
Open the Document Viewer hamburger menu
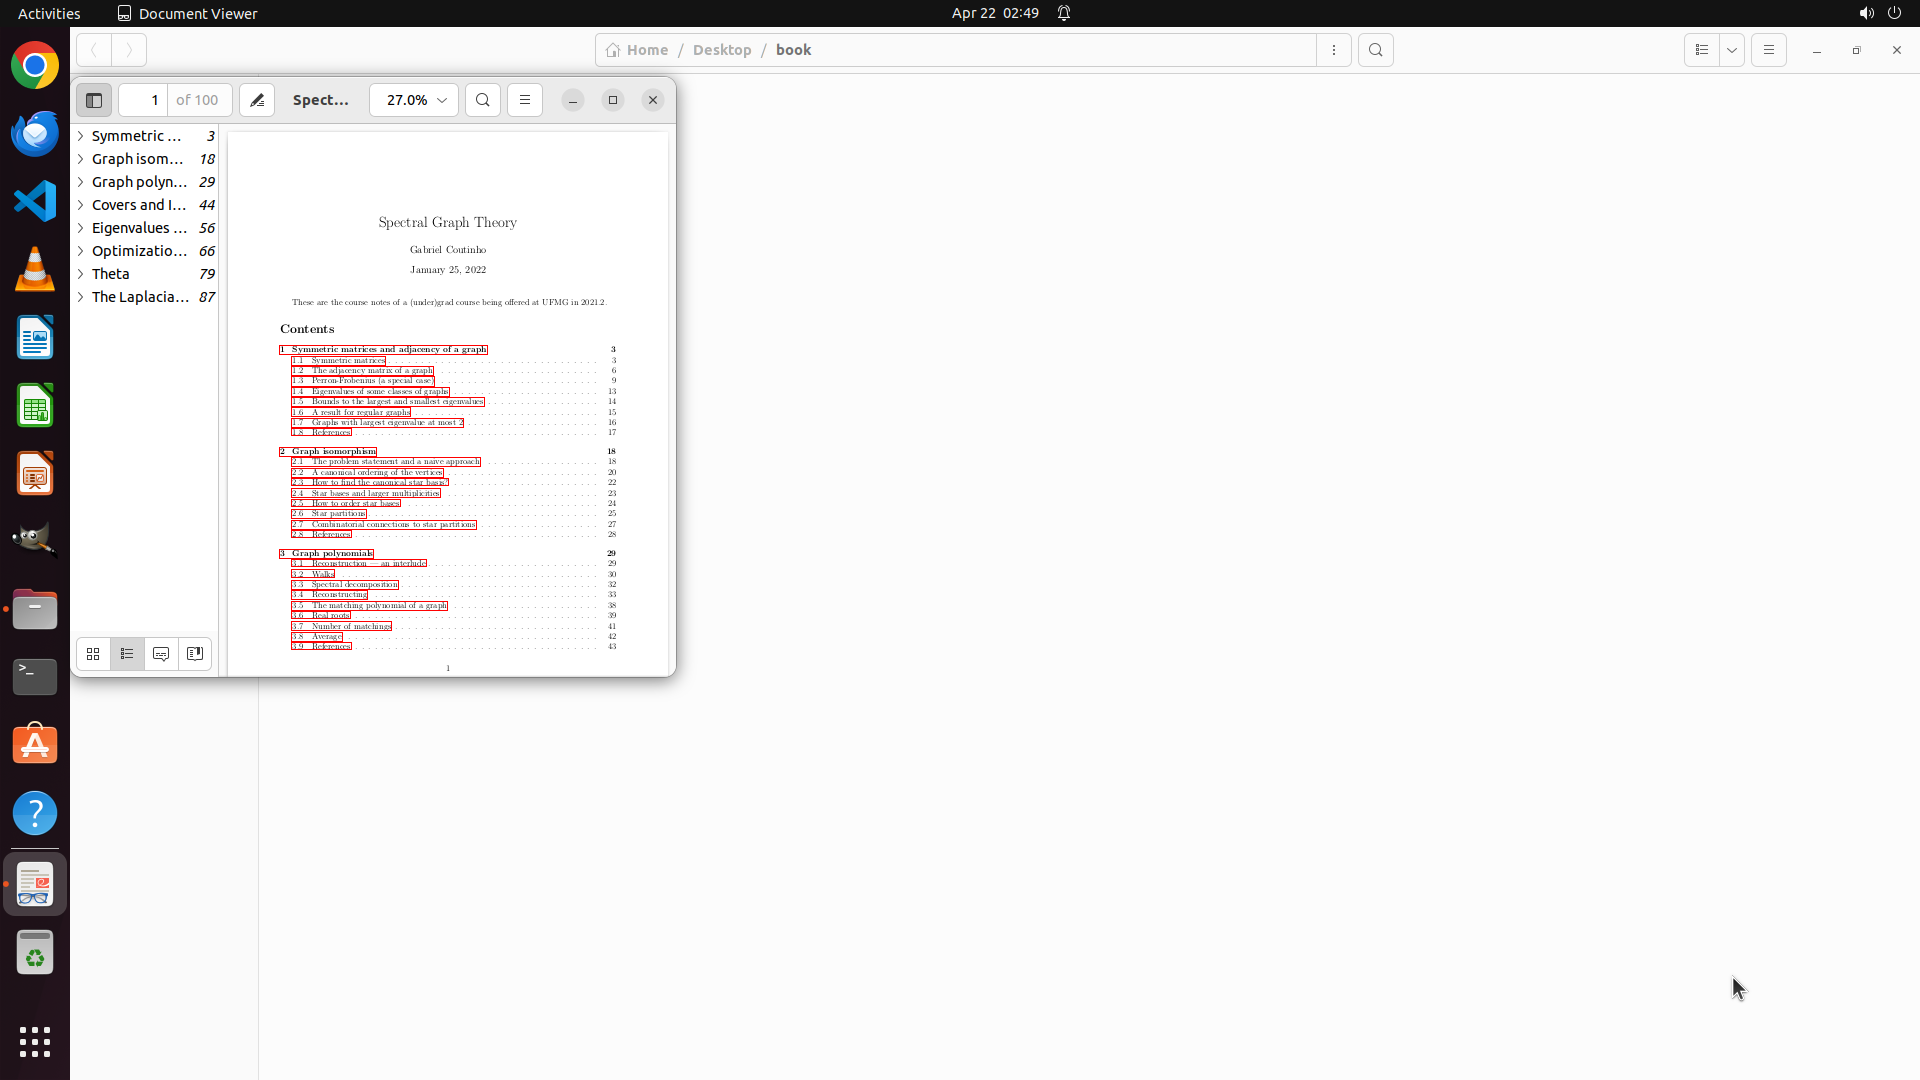[x=525, y=100]
